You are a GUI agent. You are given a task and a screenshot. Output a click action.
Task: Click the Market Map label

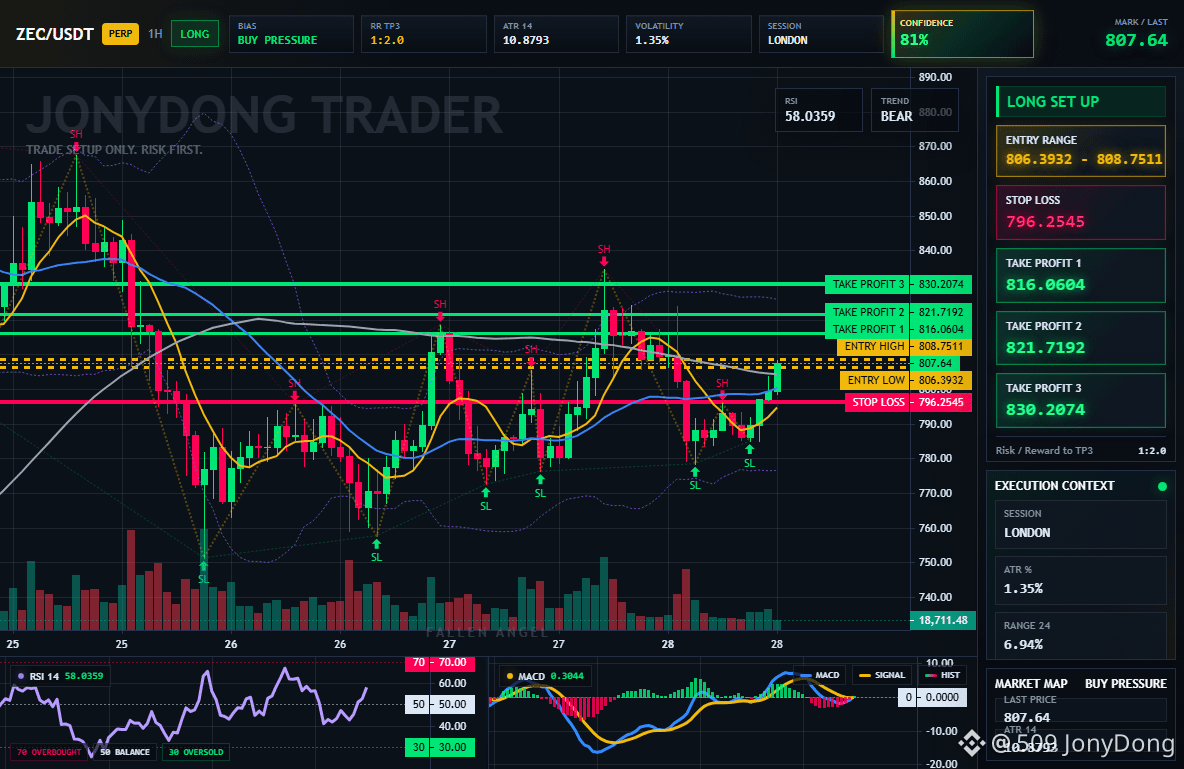pos(1031,684)
